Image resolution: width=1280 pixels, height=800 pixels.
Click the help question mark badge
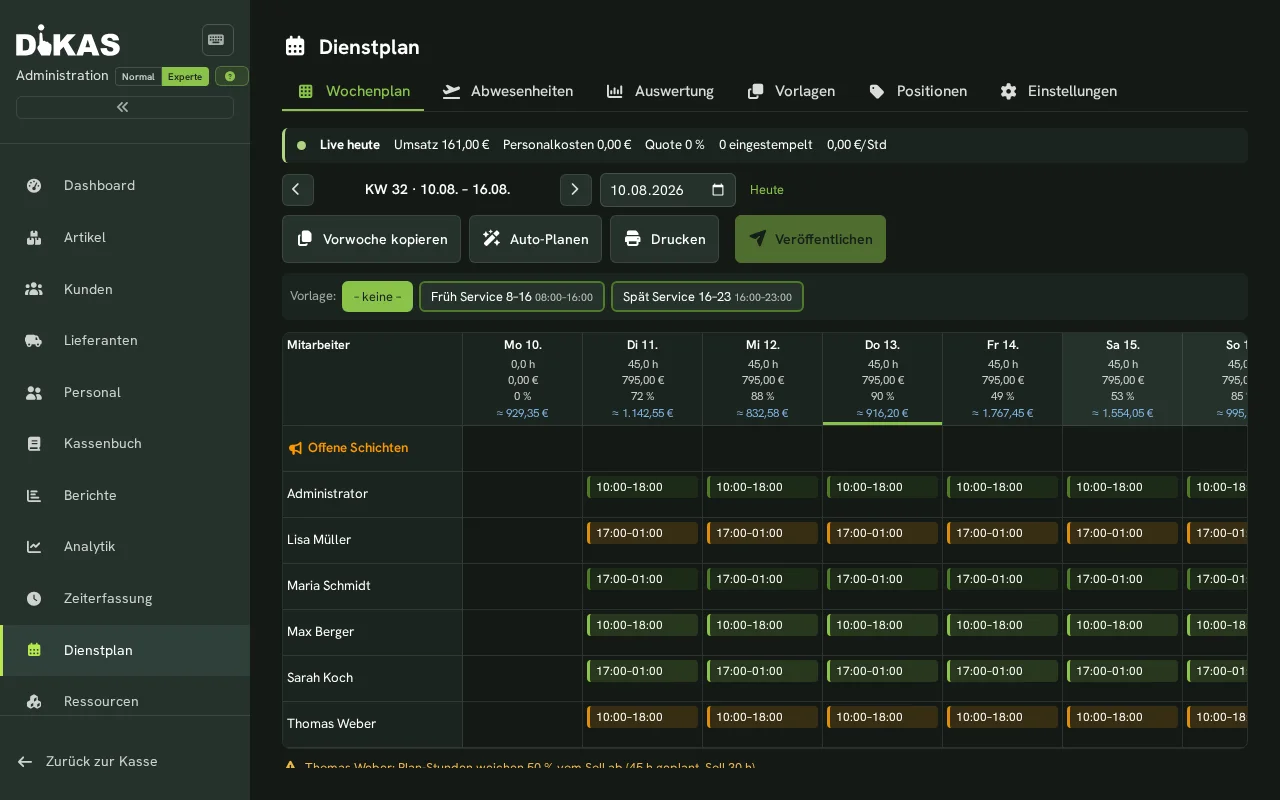231,76
